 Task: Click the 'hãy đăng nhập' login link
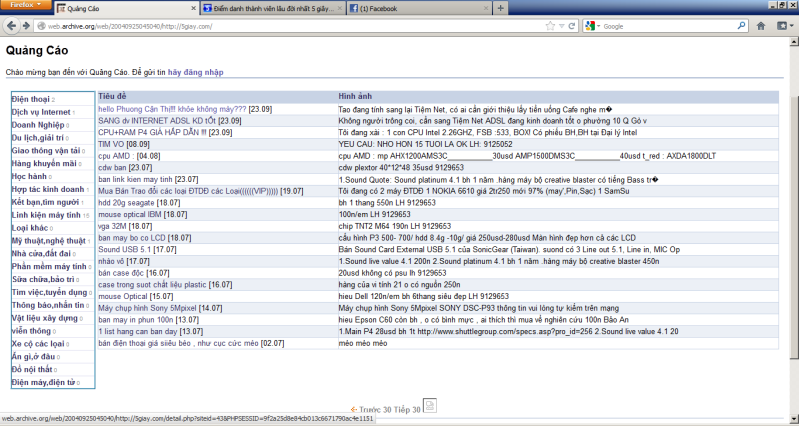coord(196,72)
